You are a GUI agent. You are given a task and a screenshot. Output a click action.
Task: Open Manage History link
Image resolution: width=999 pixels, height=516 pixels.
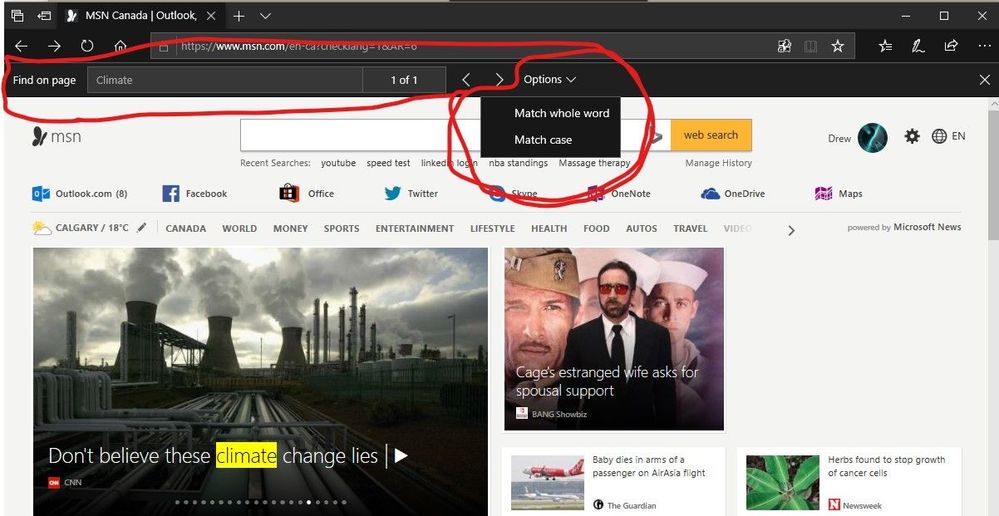click(x=719, y=163)
